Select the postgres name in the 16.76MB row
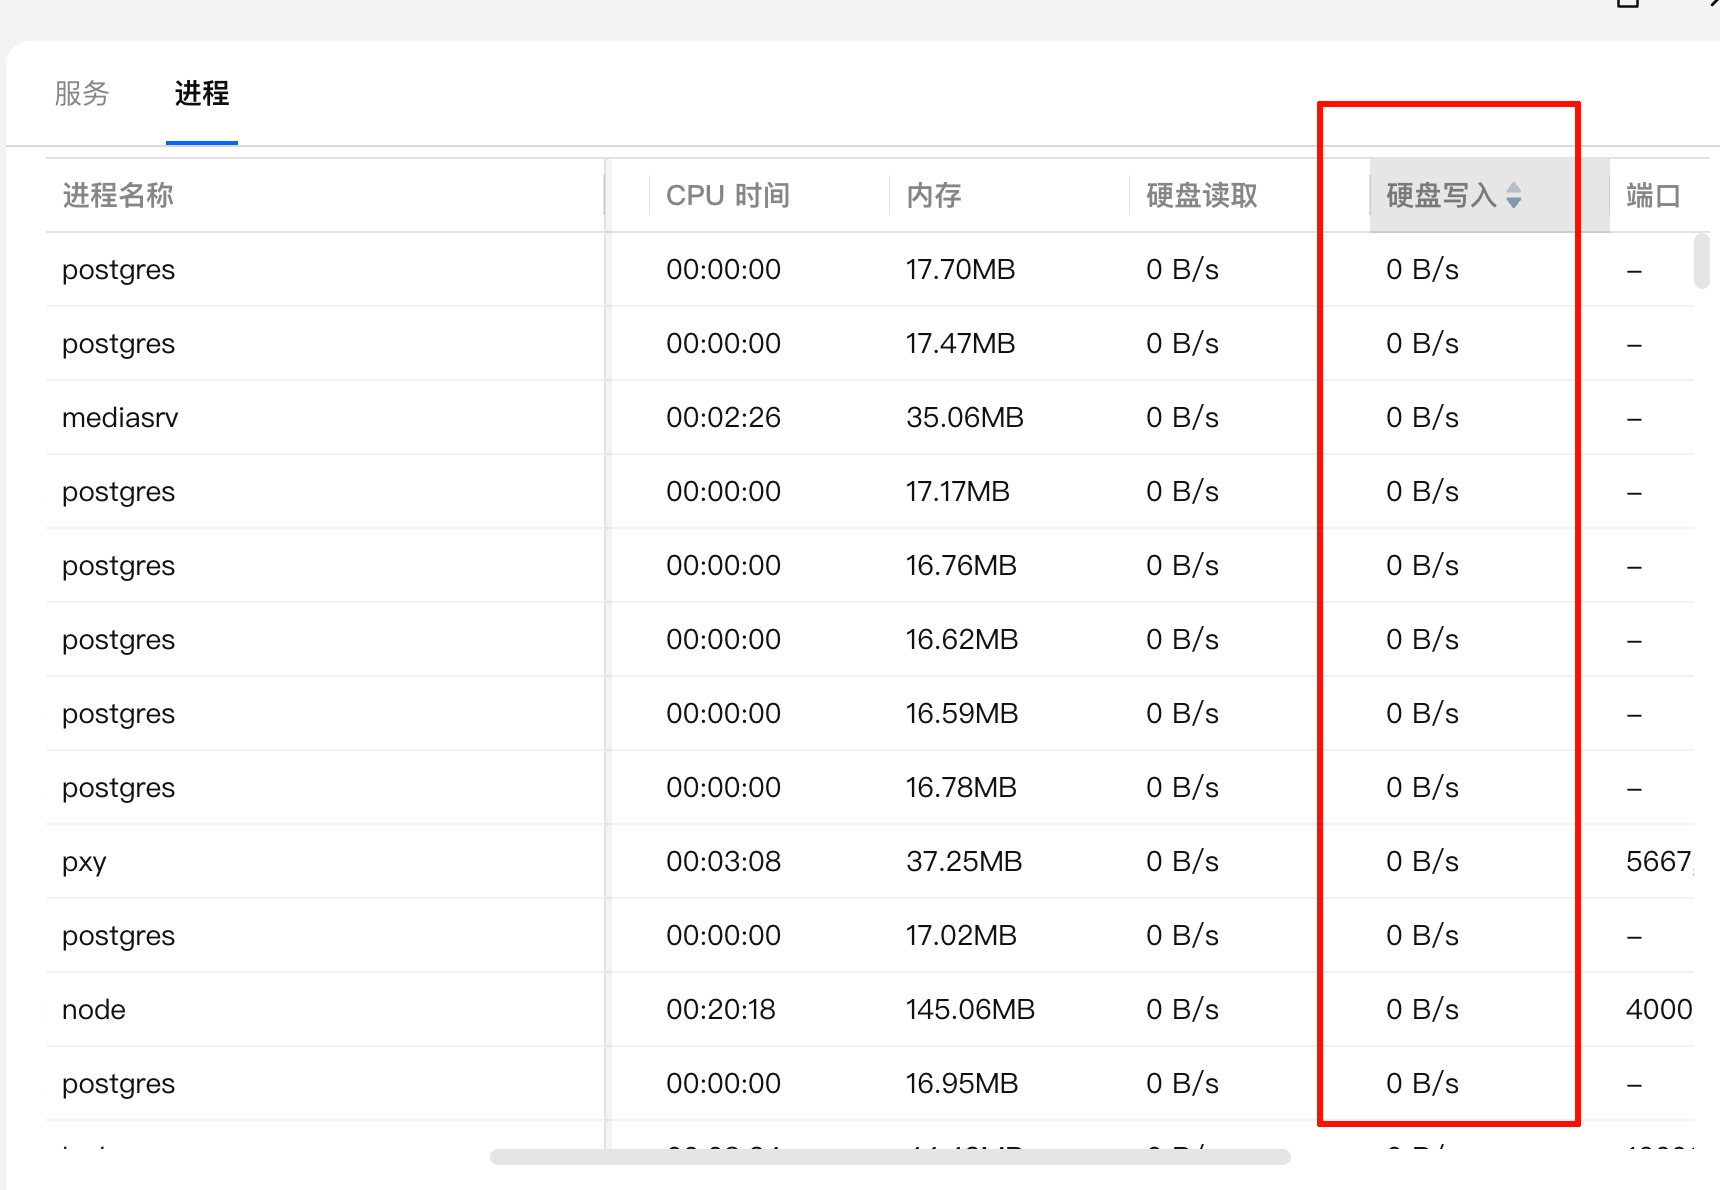 (118, 566)
